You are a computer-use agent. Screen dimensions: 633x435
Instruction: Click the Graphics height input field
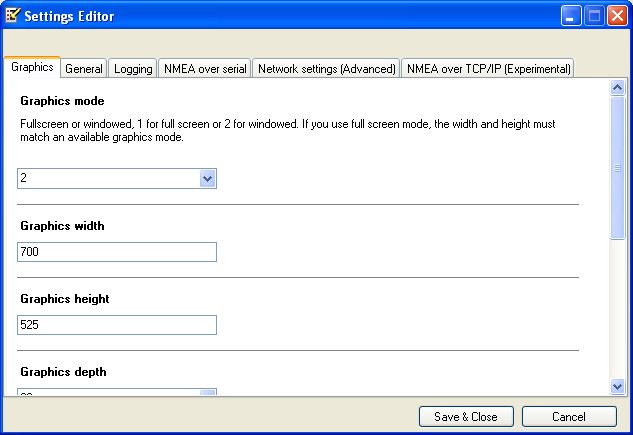pos(117,325)
